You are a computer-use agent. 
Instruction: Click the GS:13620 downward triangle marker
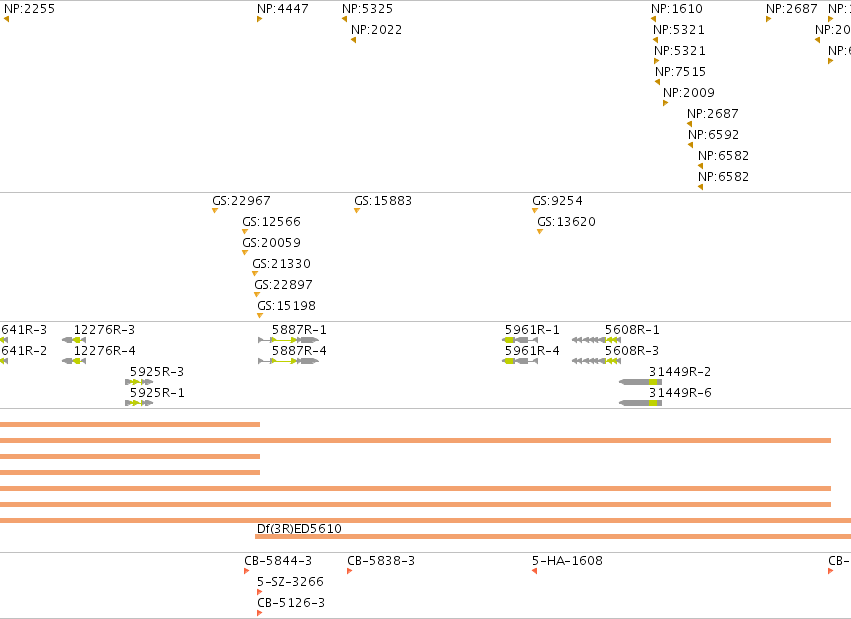539,232
